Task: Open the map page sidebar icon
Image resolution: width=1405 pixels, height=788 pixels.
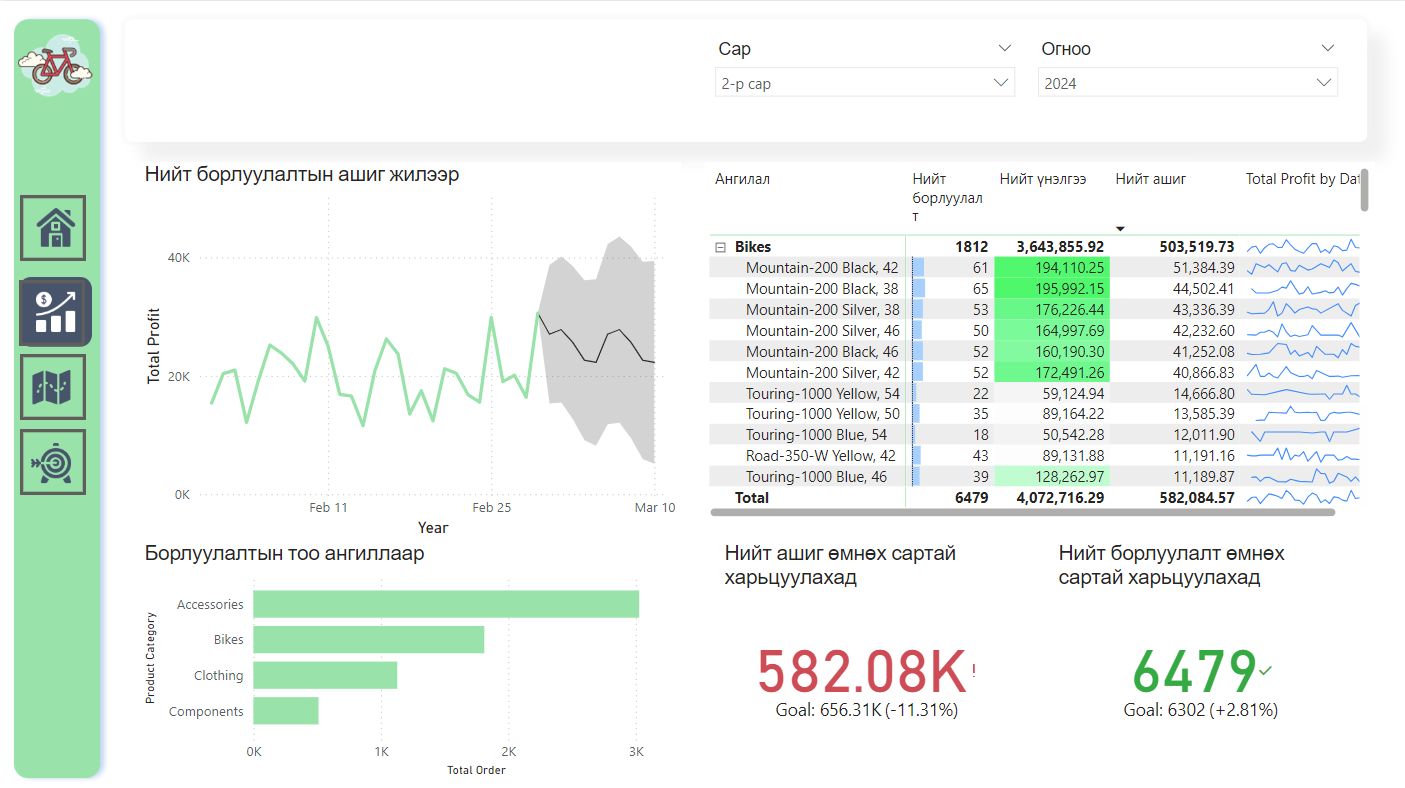Action: click(53, 386)
